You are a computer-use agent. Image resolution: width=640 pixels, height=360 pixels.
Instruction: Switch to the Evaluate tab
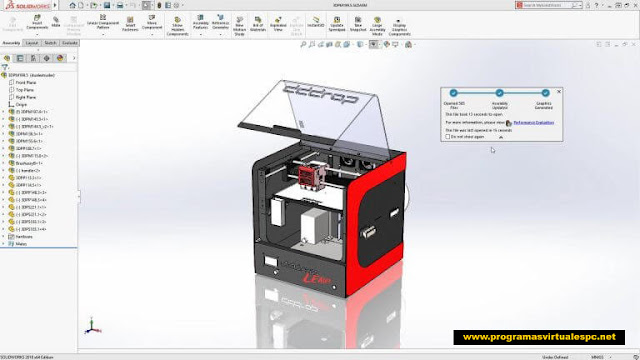pos(69,43)
